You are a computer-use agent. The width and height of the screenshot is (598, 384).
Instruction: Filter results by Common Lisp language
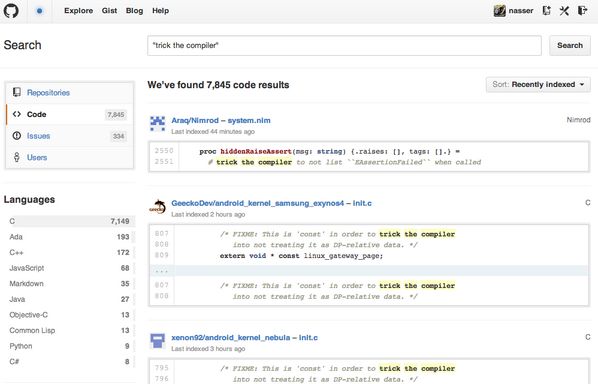point(69,330)
